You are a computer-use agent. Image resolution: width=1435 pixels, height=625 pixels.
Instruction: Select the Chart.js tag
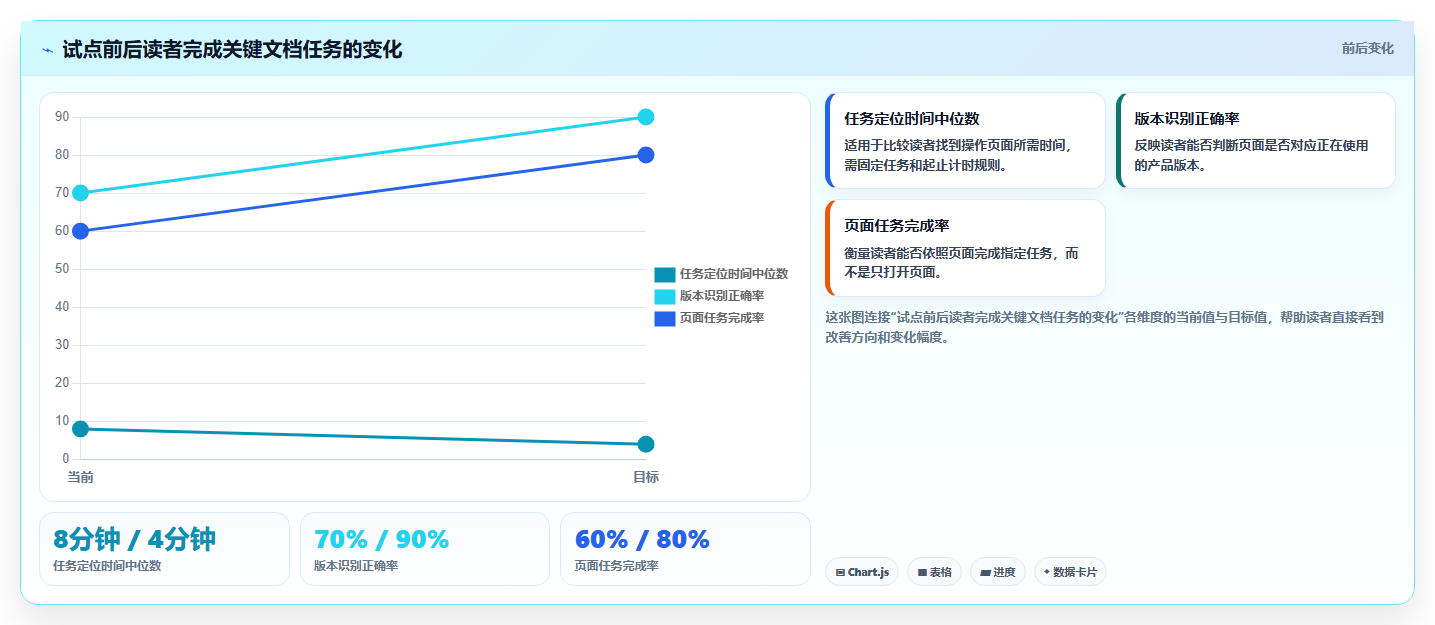[x=861, y=572]
